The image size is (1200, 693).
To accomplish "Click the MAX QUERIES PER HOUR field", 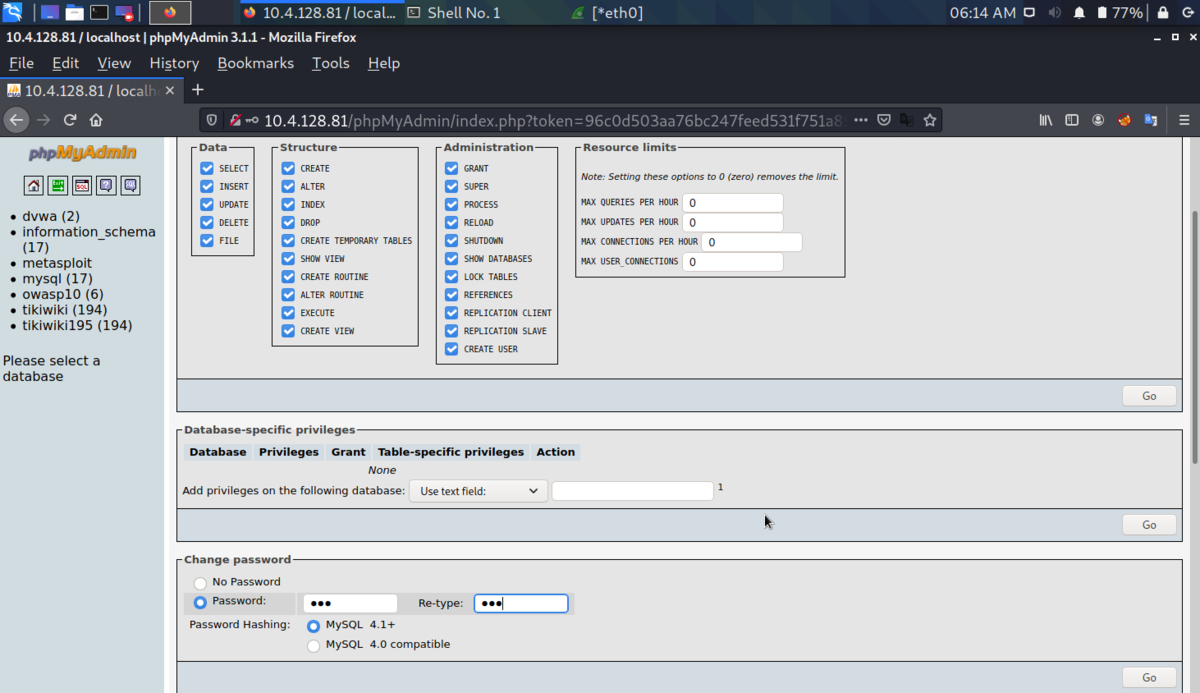I will pos(733,203).
